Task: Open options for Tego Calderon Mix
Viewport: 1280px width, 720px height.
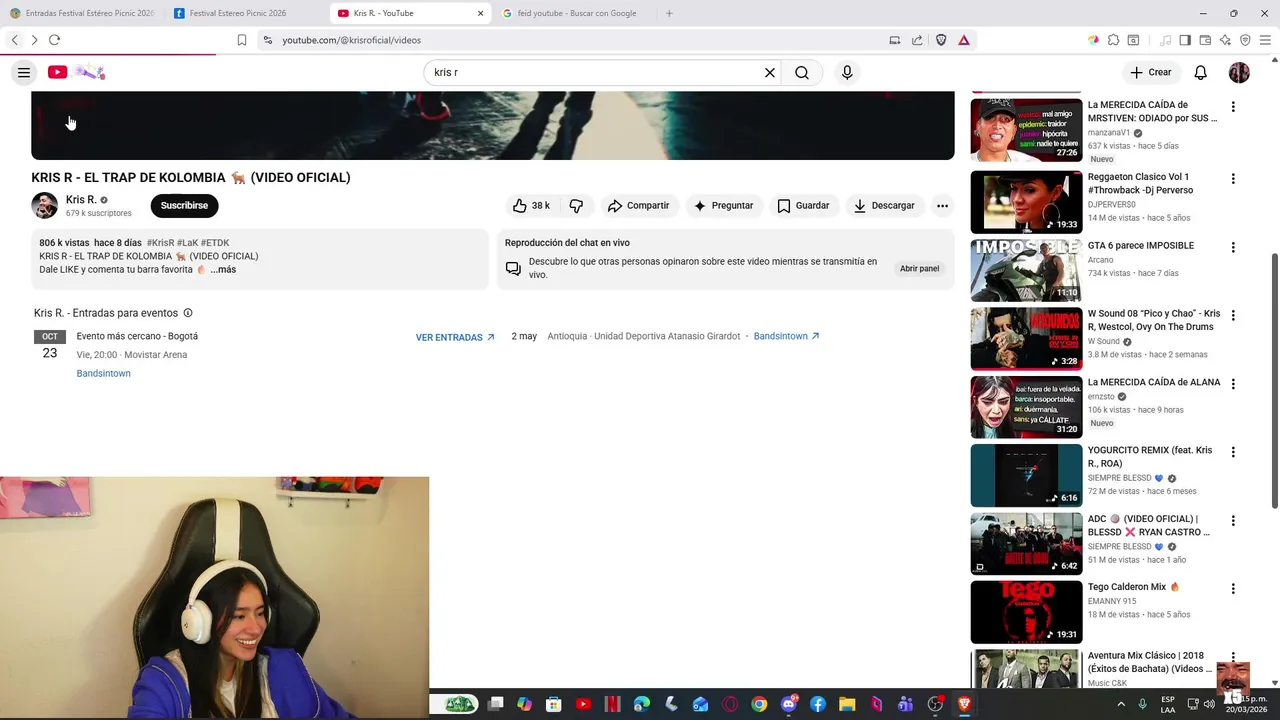Action: 1233,589
